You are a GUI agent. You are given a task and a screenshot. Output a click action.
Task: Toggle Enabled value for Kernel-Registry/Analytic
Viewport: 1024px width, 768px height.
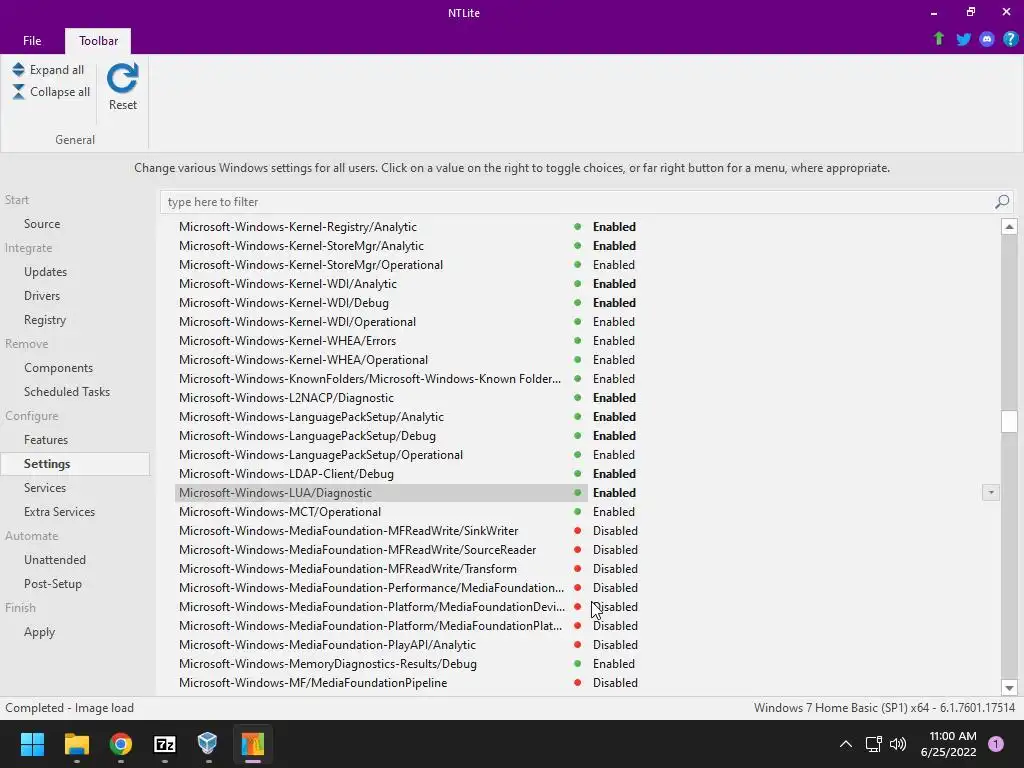(x=614, y=227)
